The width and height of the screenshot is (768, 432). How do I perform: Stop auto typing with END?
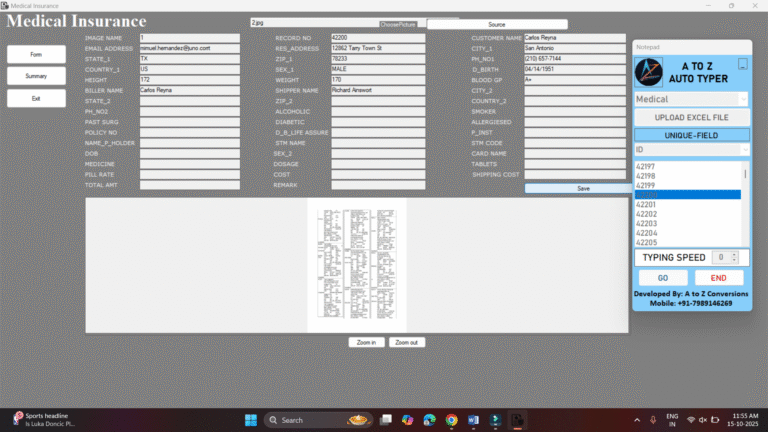719,278
